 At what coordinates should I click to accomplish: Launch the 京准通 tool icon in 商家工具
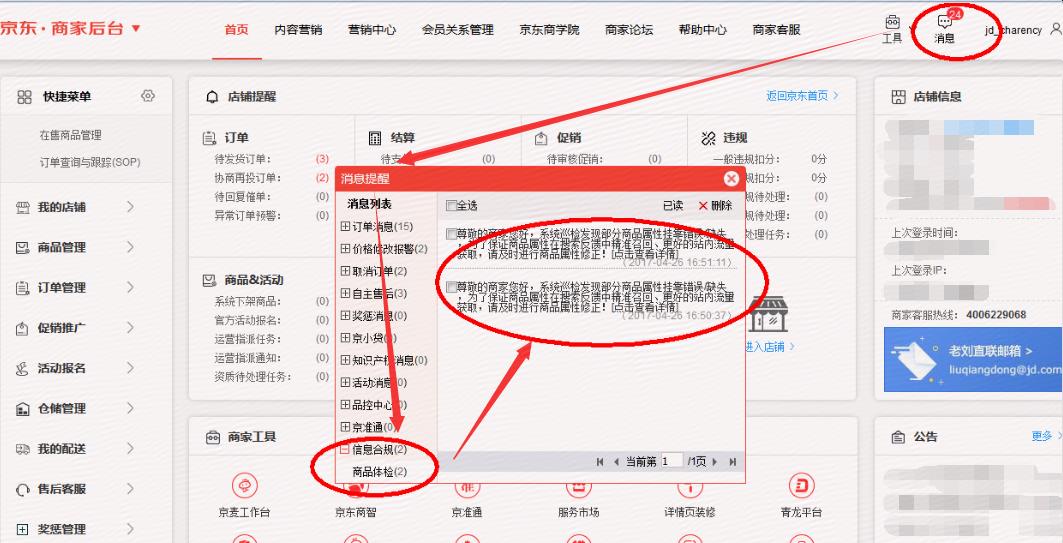tap(467, 486)
